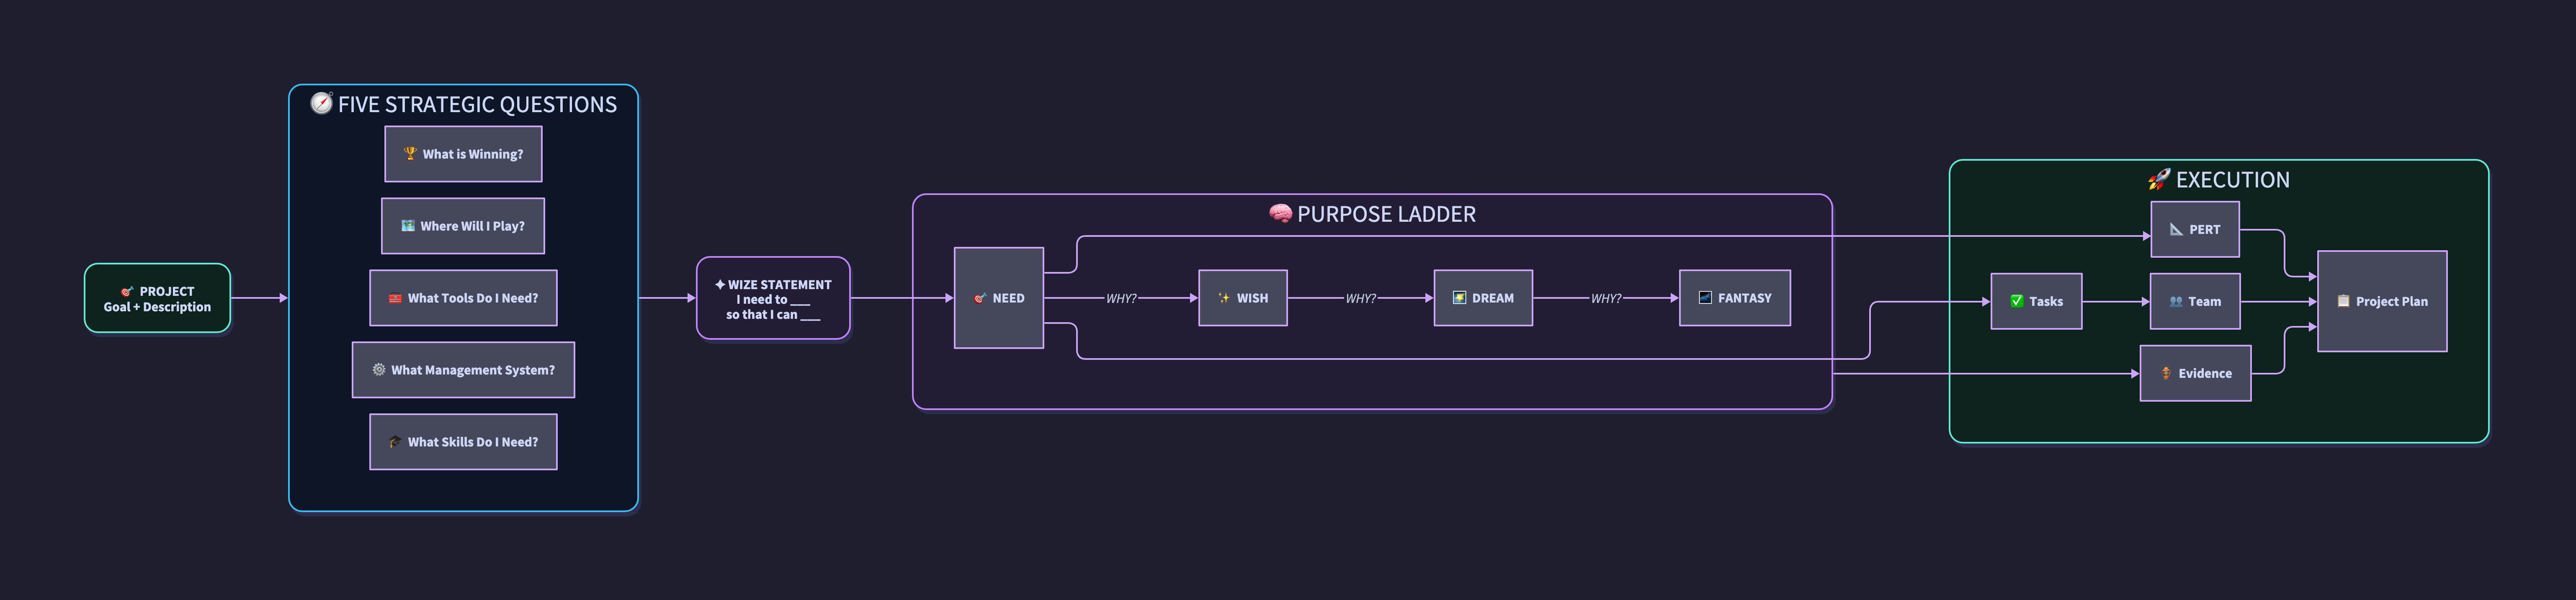Click the toolbox icon in What Tools Do I Need
The image size is (2576, 600).
[395, 298]
